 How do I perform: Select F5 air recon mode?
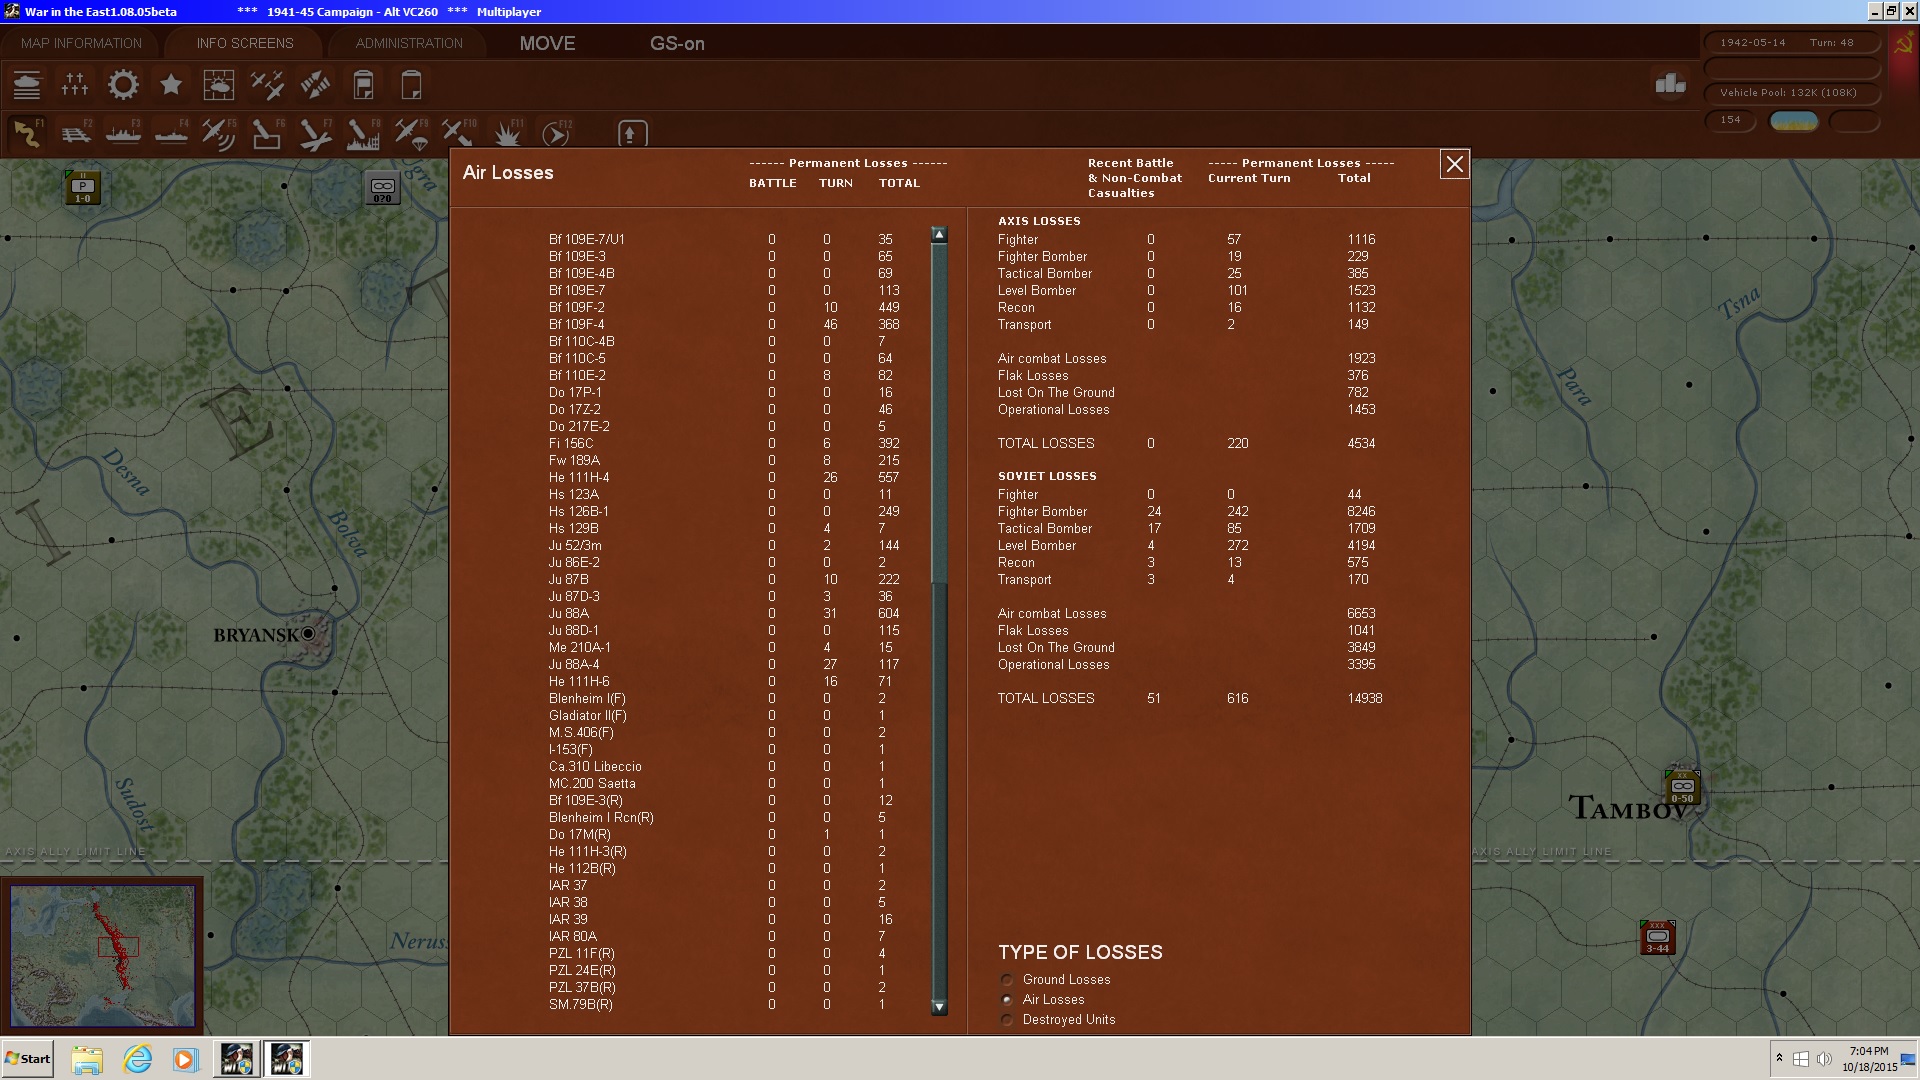pyautogui.click(x=219, y=133)
